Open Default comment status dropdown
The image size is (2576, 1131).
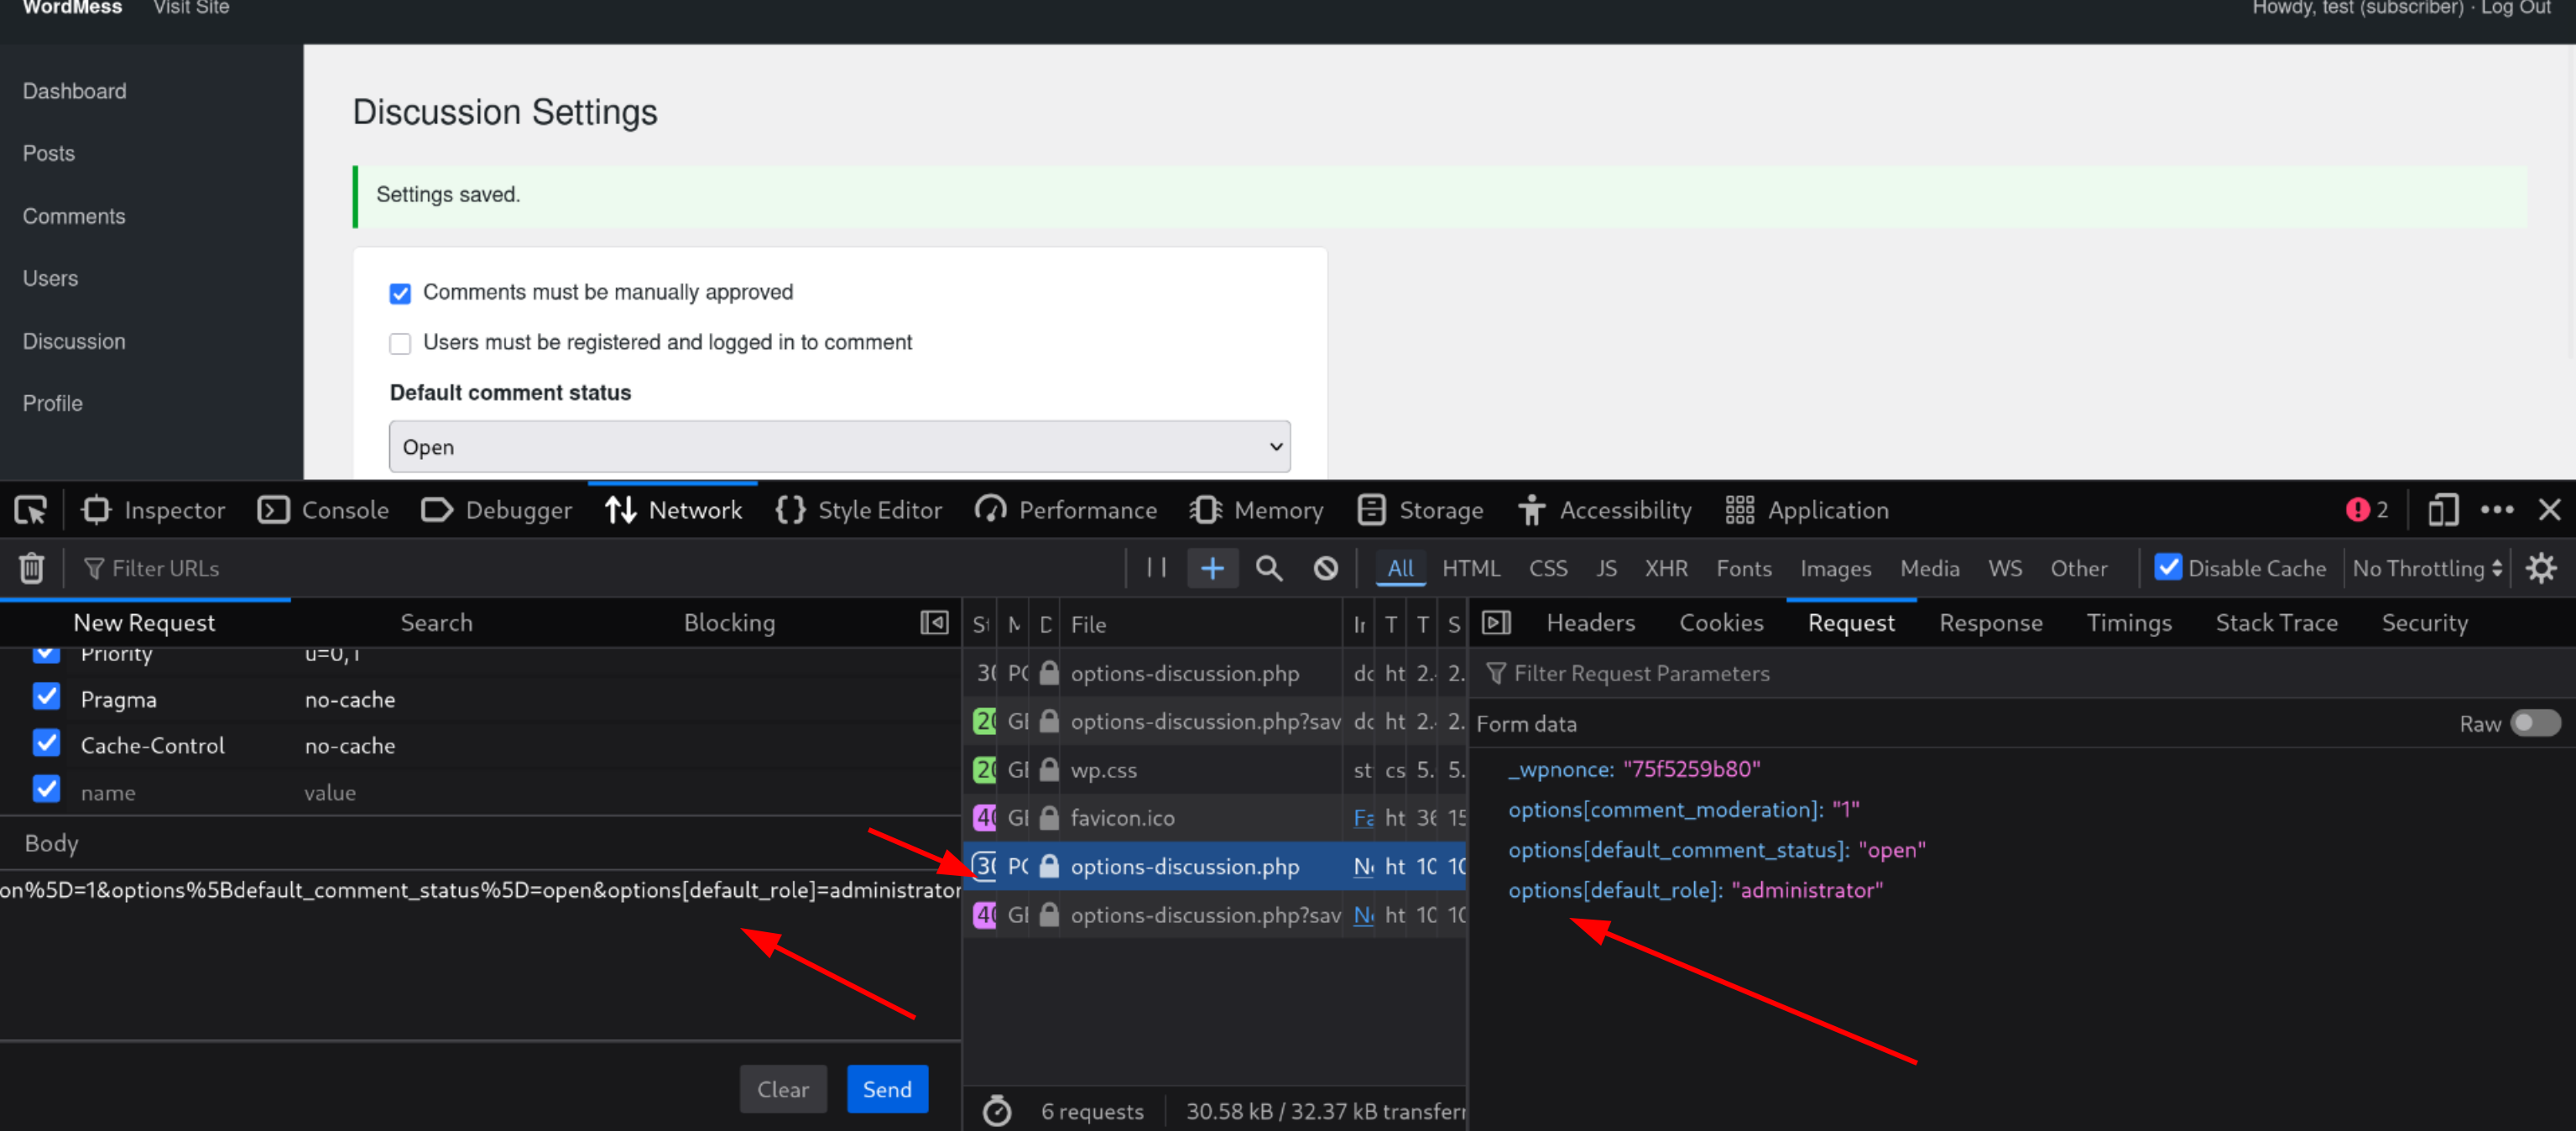[x=839, y=446]
